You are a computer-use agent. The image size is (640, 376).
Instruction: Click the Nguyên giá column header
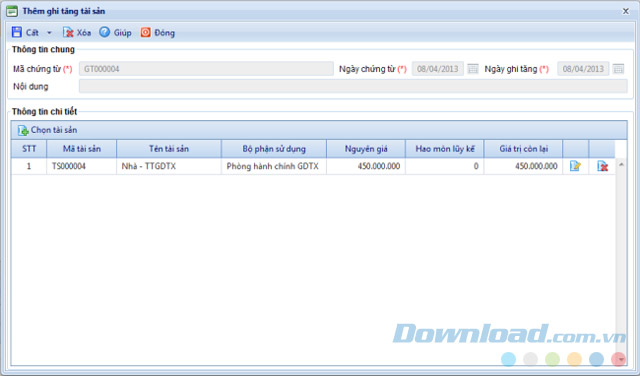[x=366, y=149]
